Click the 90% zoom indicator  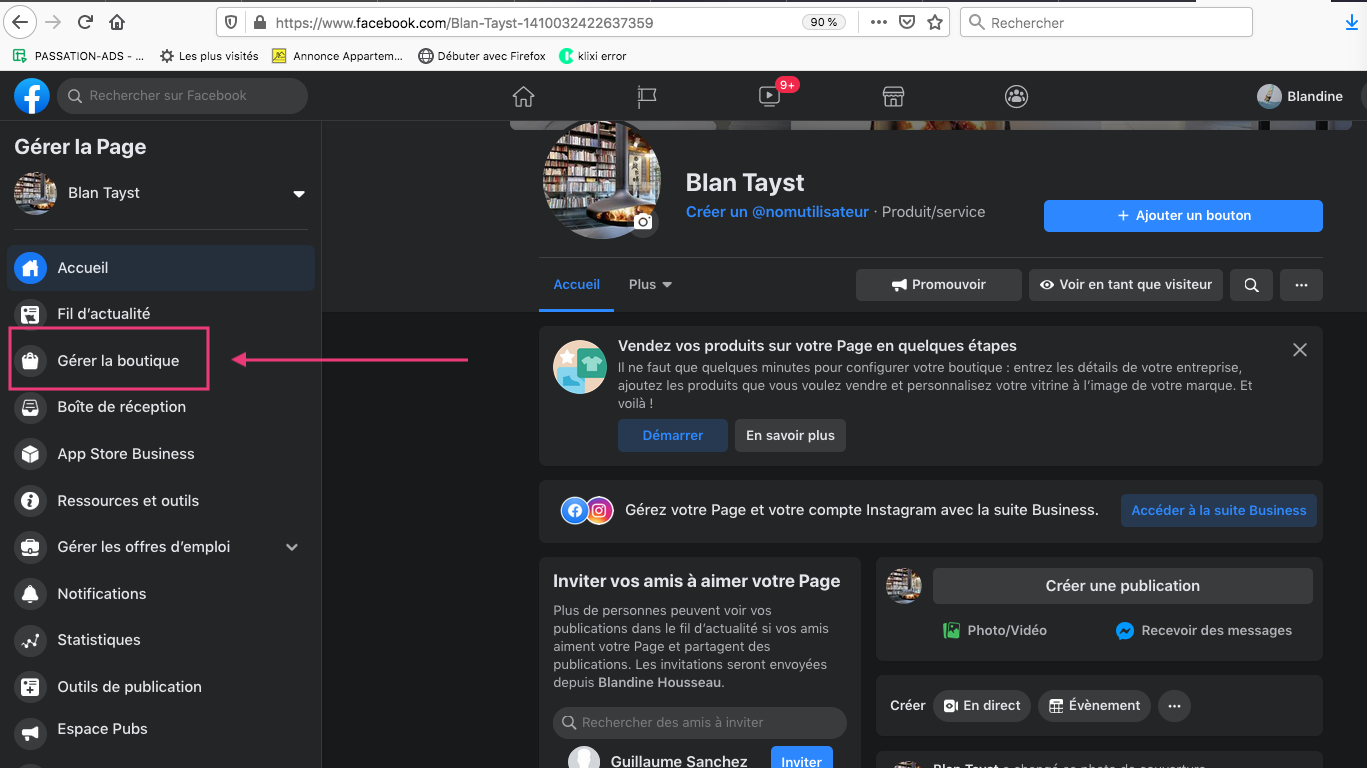[825, 22]
